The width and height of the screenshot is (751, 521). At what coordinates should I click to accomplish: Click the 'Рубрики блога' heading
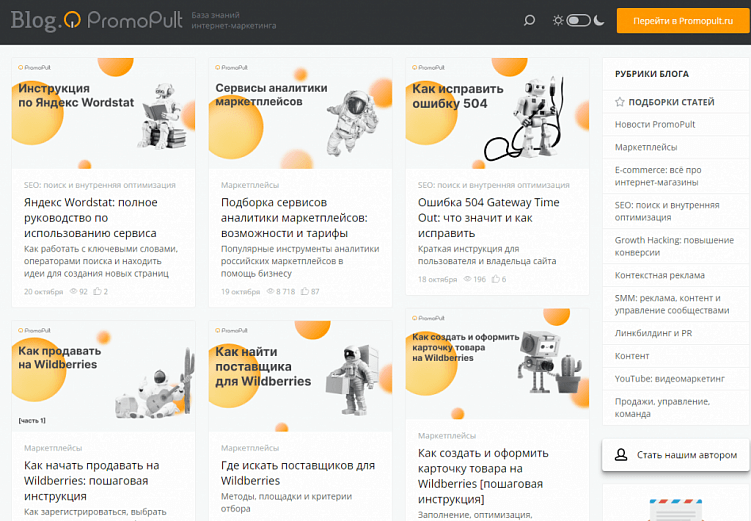coord(651,74)
